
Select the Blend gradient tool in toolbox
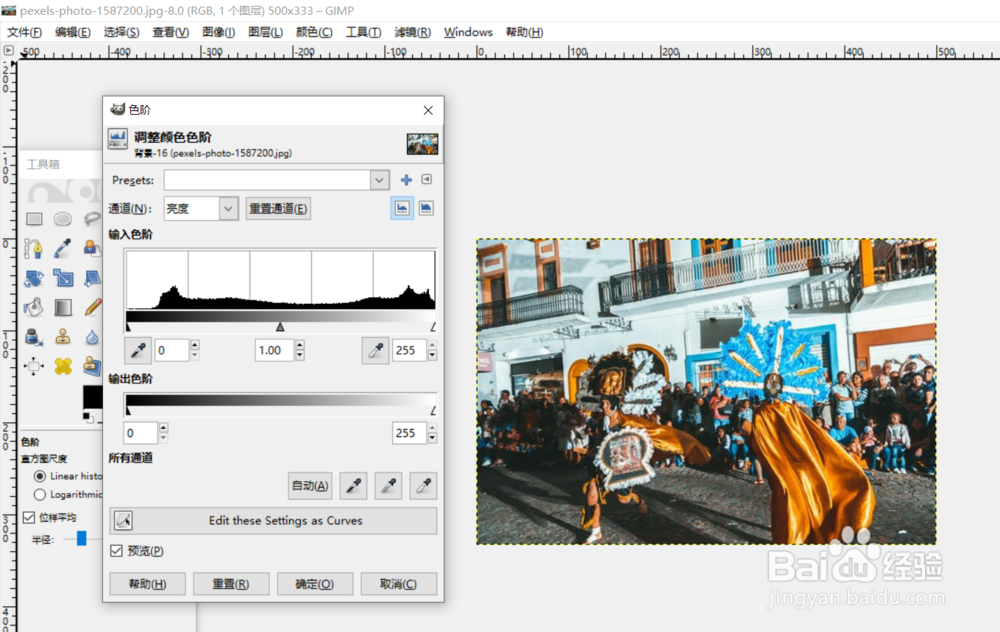point(63,307)
